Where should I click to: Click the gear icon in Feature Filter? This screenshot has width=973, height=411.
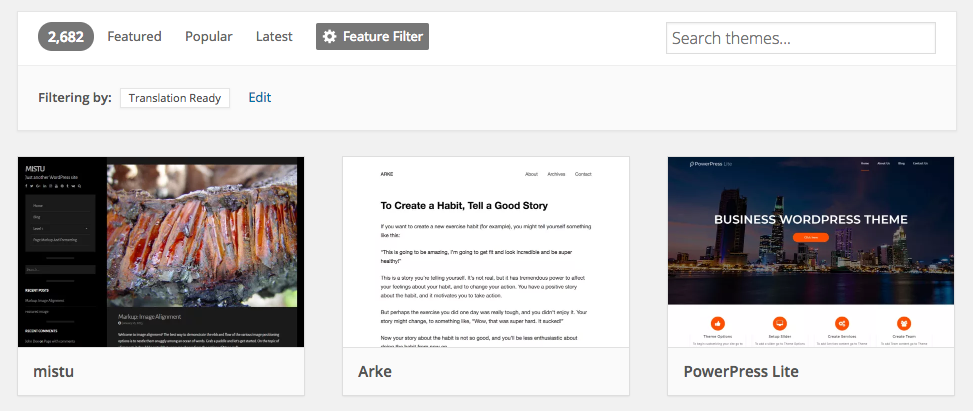pyautogui.click(x=330, y=37)
